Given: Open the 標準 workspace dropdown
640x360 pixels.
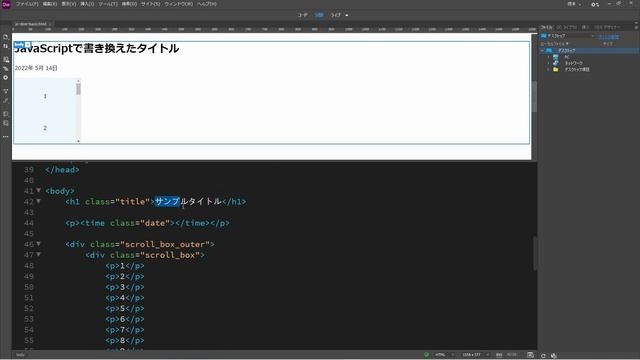Looking at the screenshot, I should click(574, 4).
